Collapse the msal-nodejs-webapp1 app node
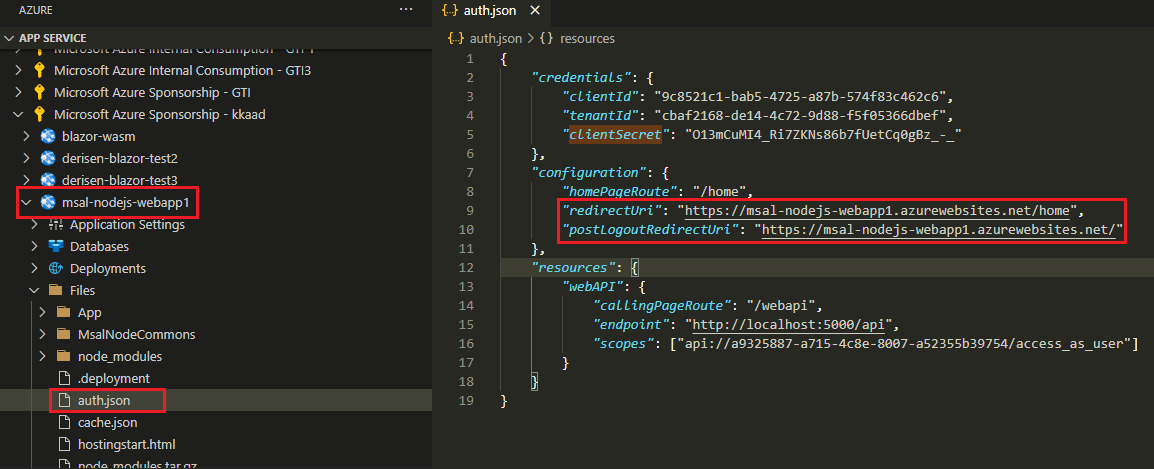1154x469 pixels. click(26, 202)
